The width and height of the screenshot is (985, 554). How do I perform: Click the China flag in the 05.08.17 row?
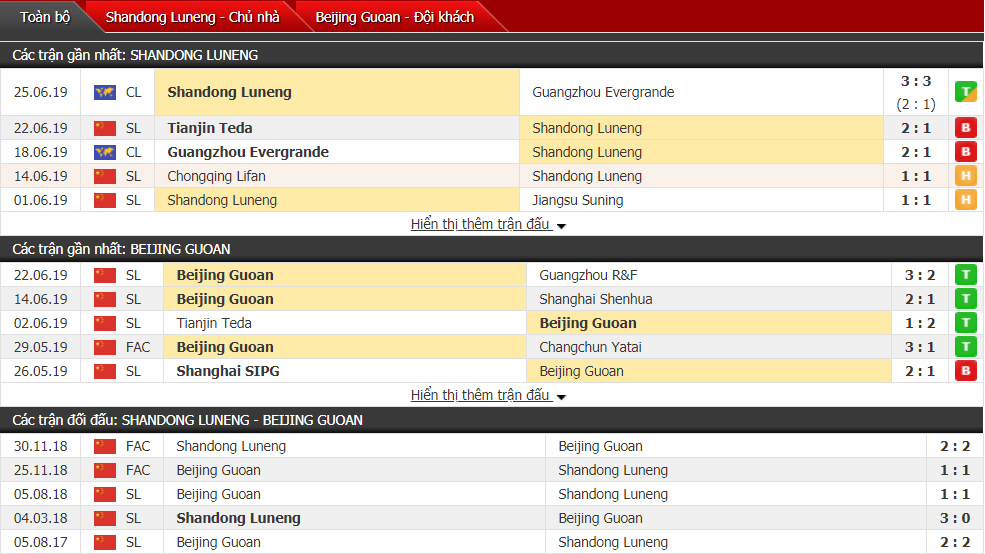click(105, 542)
